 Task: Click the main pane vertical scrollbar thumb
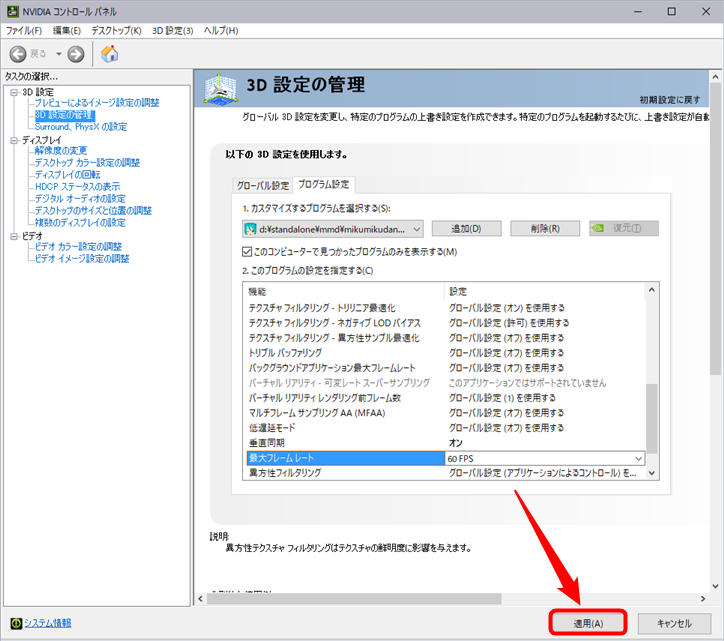pyautogui.click(x=715, y=229)
